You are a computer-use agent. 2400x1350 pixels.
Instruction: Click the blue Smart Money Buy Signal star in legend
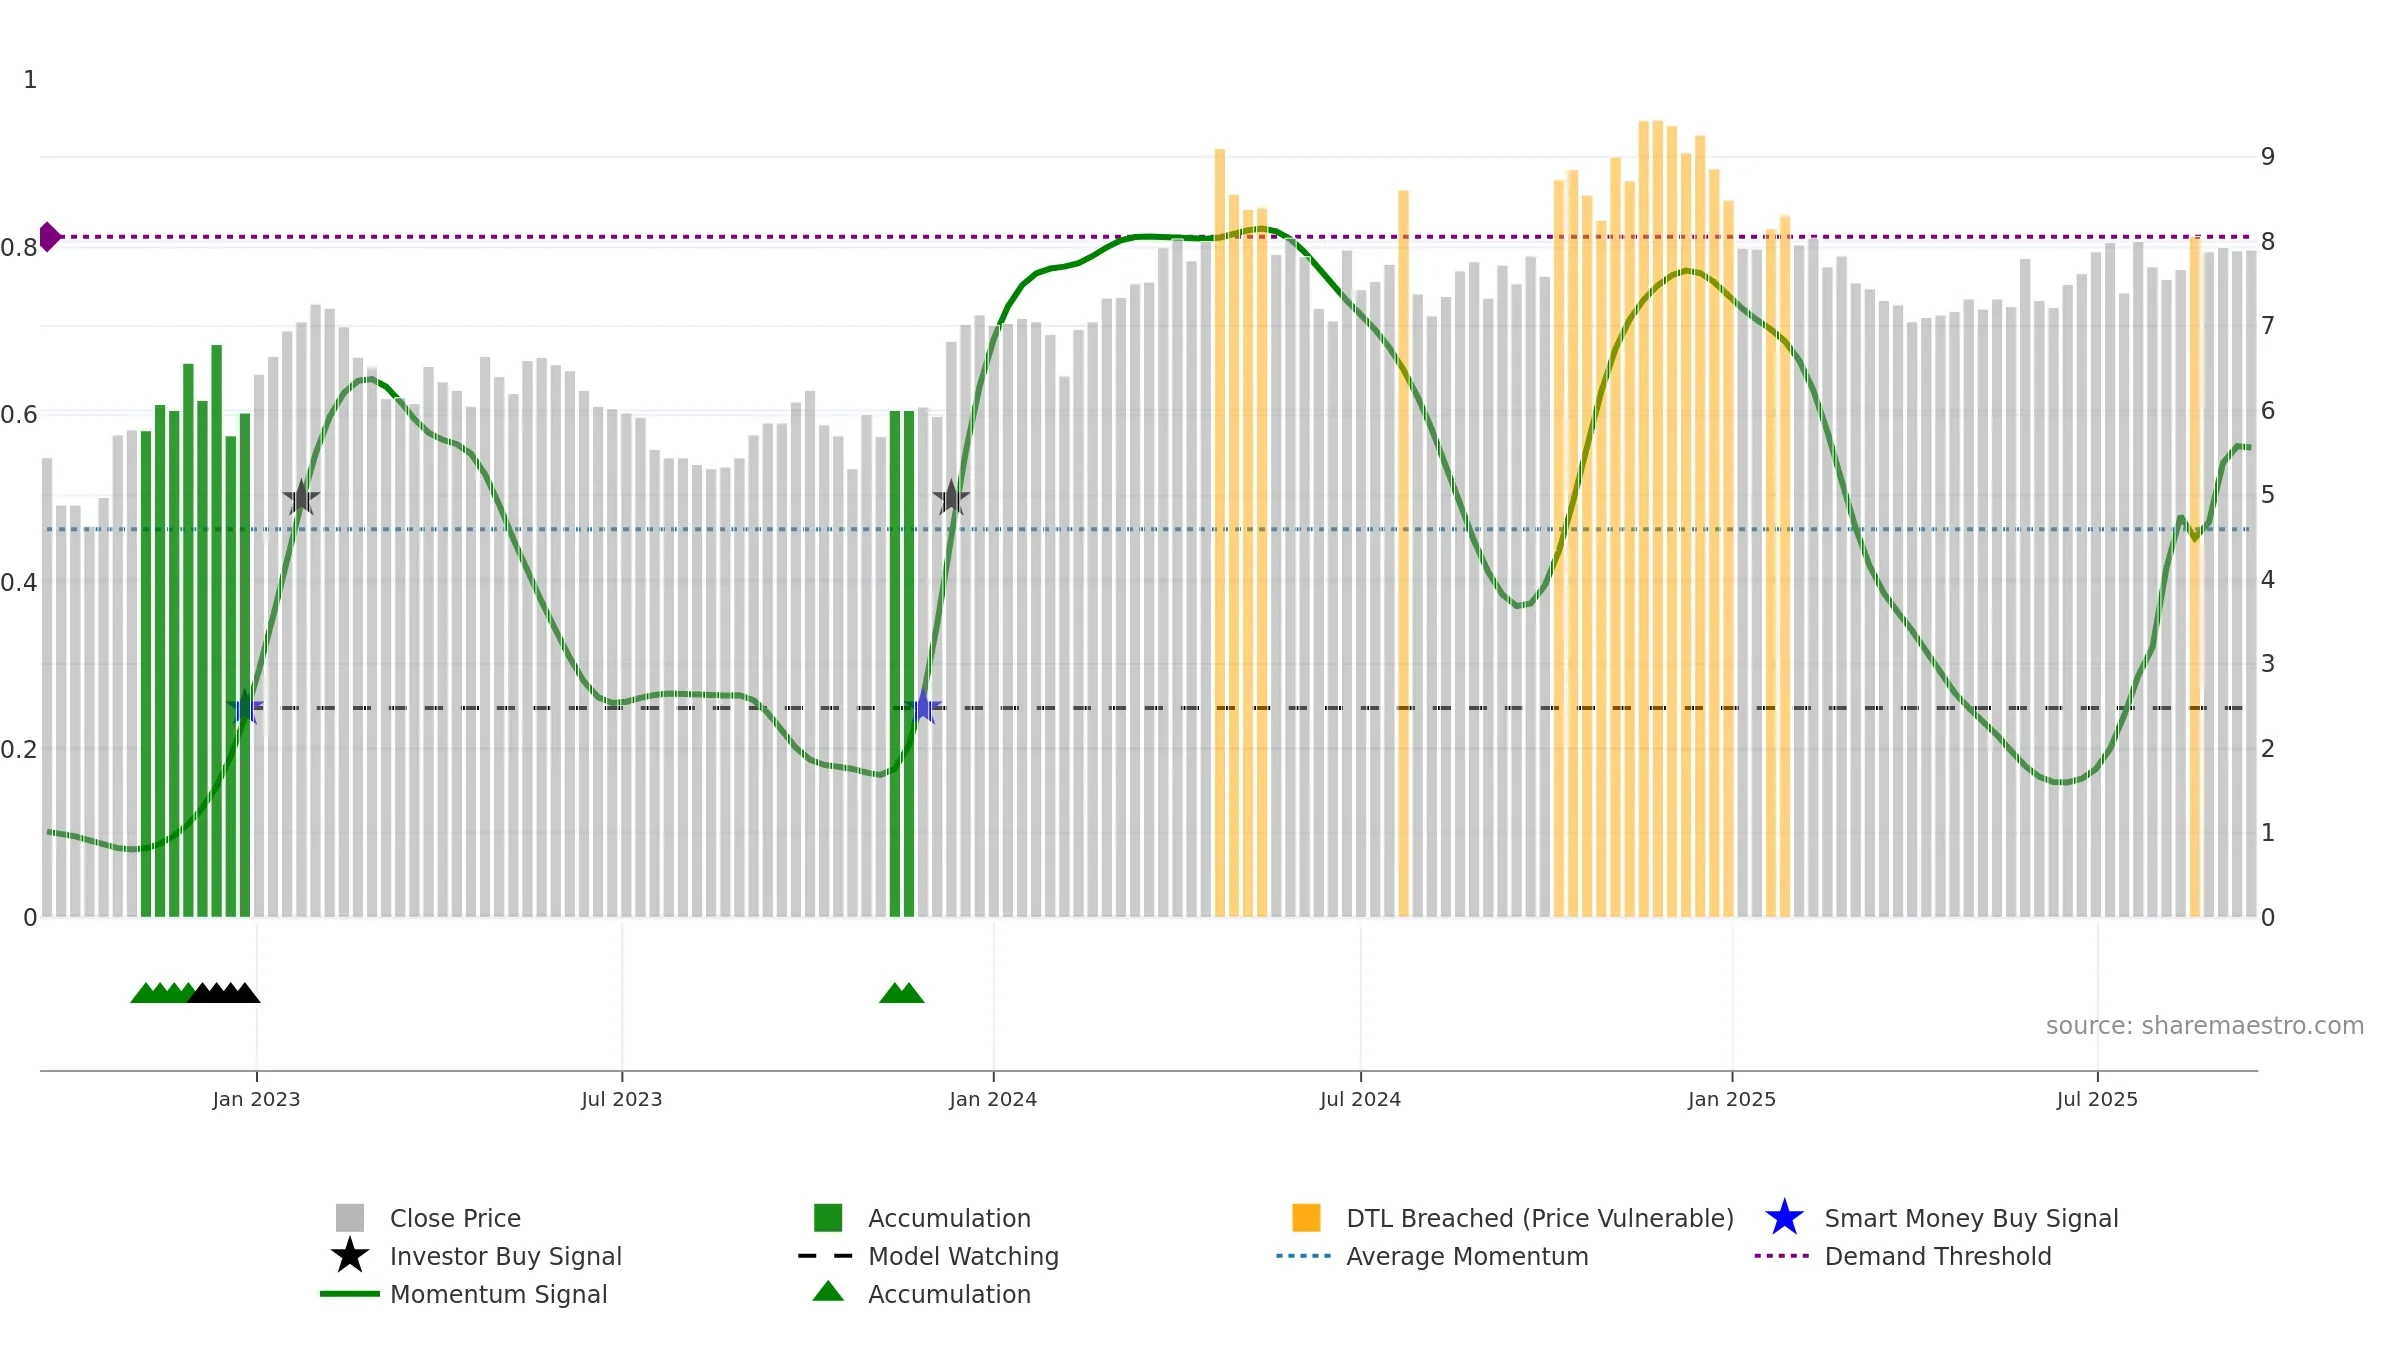pos(1784,1218)
